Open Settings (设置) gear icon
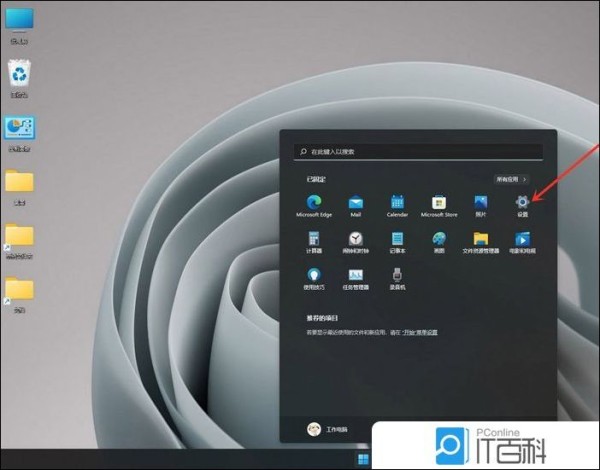Screen dimensions: 600x470 tap(522, 206)
